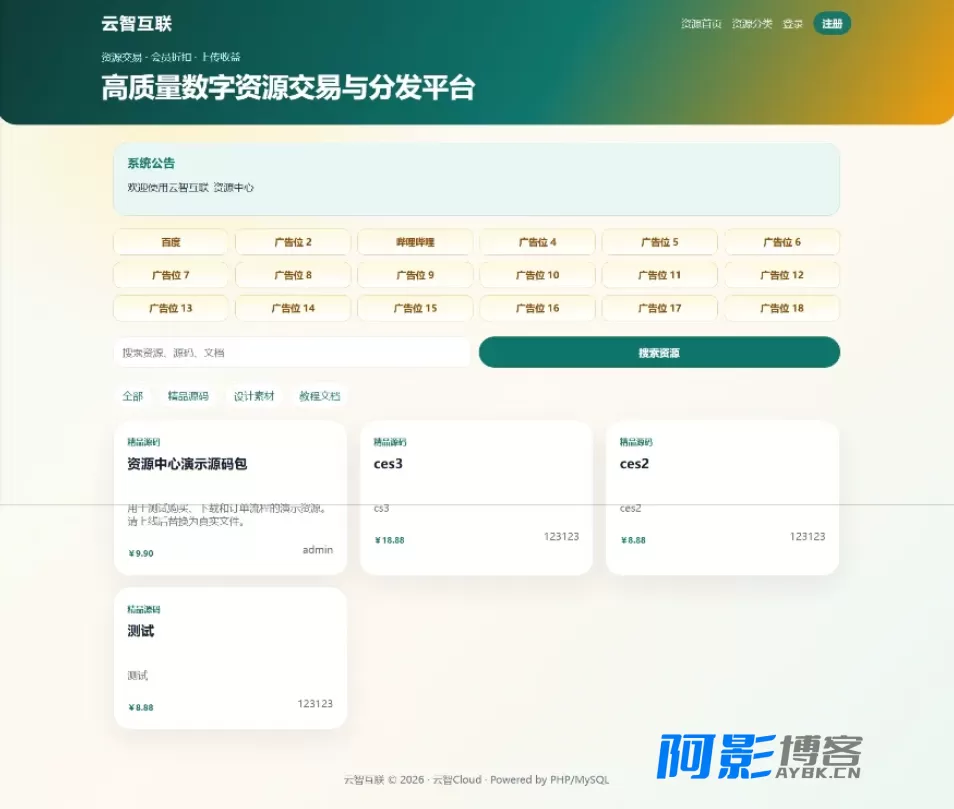Open the ces3 resource card

click(x=476, y=498)
